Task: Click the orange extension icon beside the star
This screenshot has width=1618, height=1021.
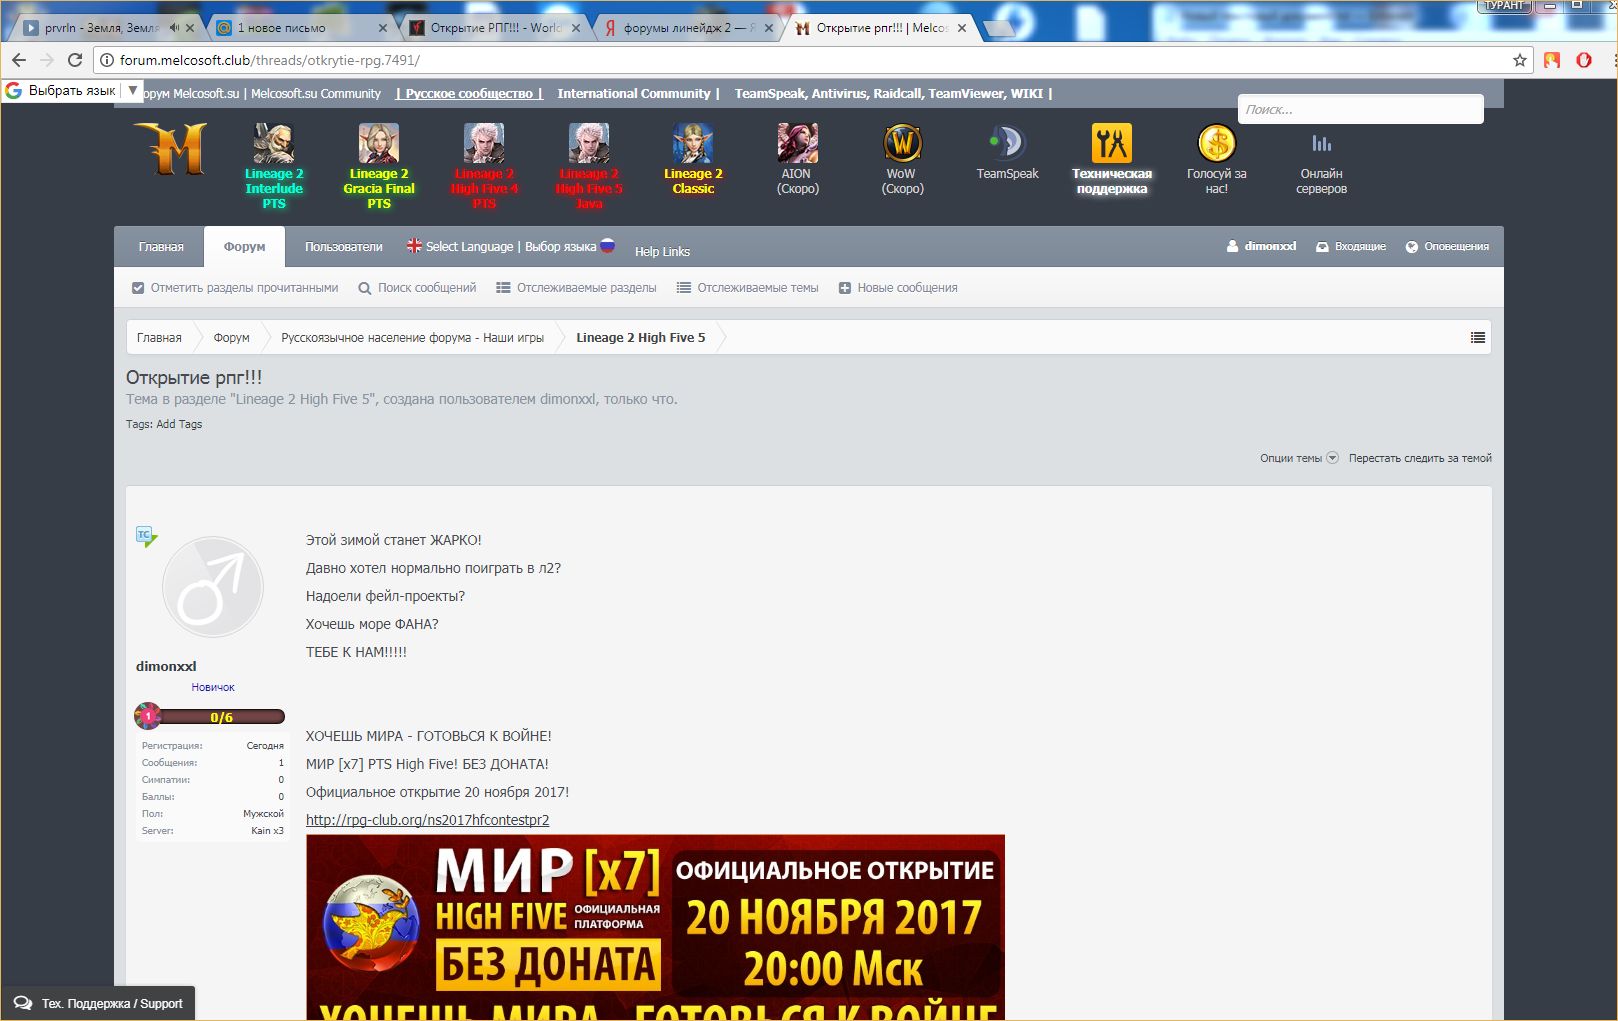Action: click(1552, 60)
